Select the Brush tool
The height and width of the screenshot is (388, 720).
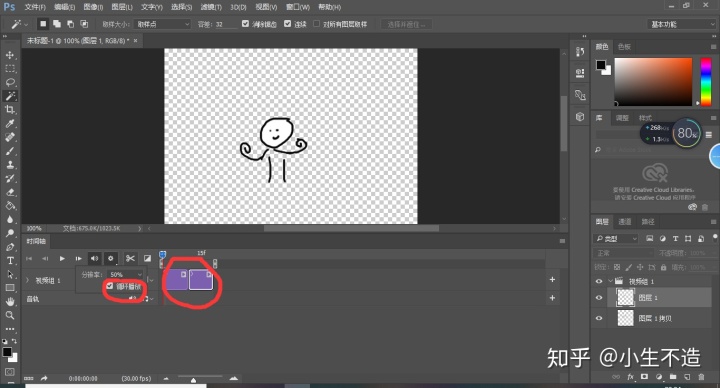10,151
